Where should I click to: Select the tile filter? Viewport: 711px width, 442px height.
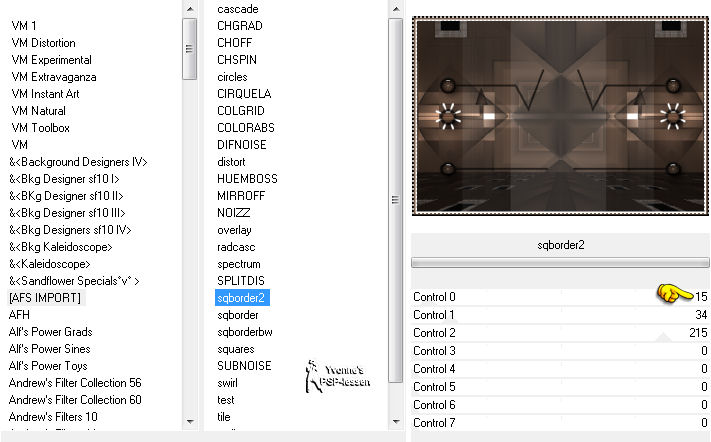coord(224,417)
